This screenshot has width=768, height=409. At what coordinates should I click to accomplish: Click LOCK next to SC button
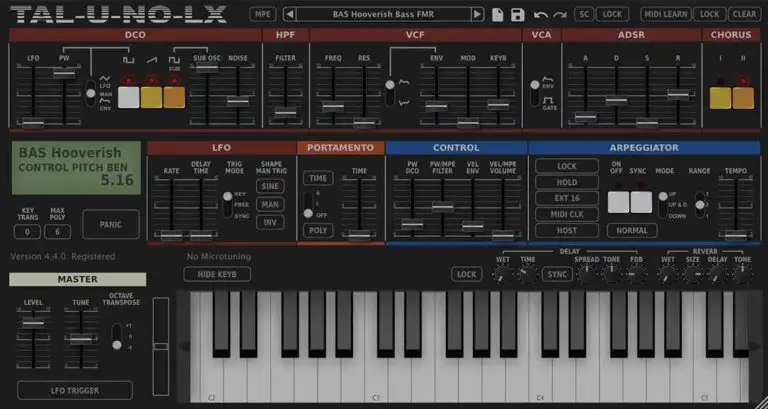click(x=612, y=14)
